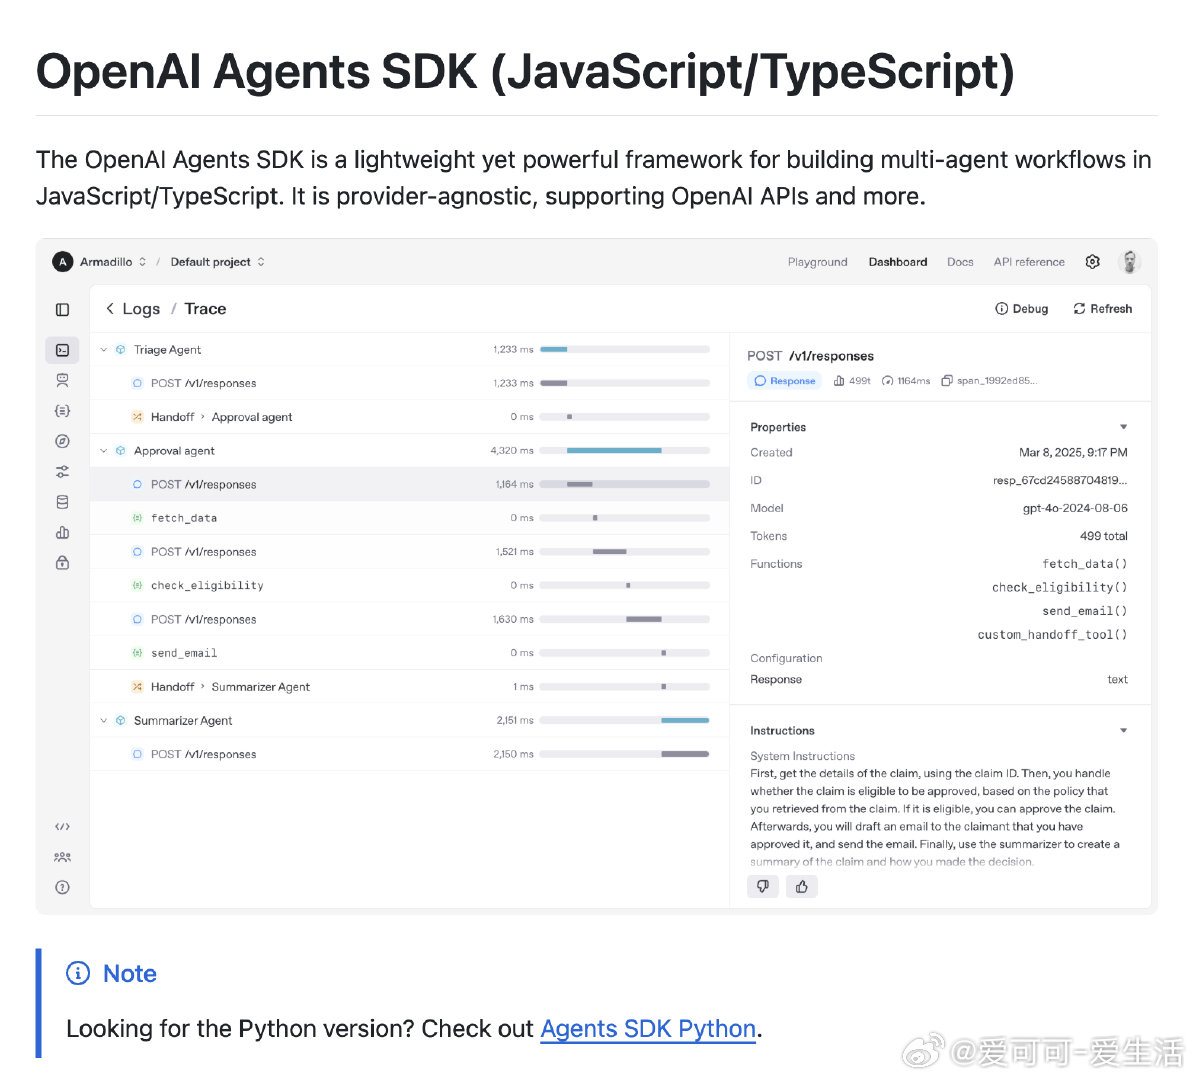Image resolution: width=1196 pixels, height=1080 pixels.
Task: Click the check_eligibility() function entry
Action: 1059,587
